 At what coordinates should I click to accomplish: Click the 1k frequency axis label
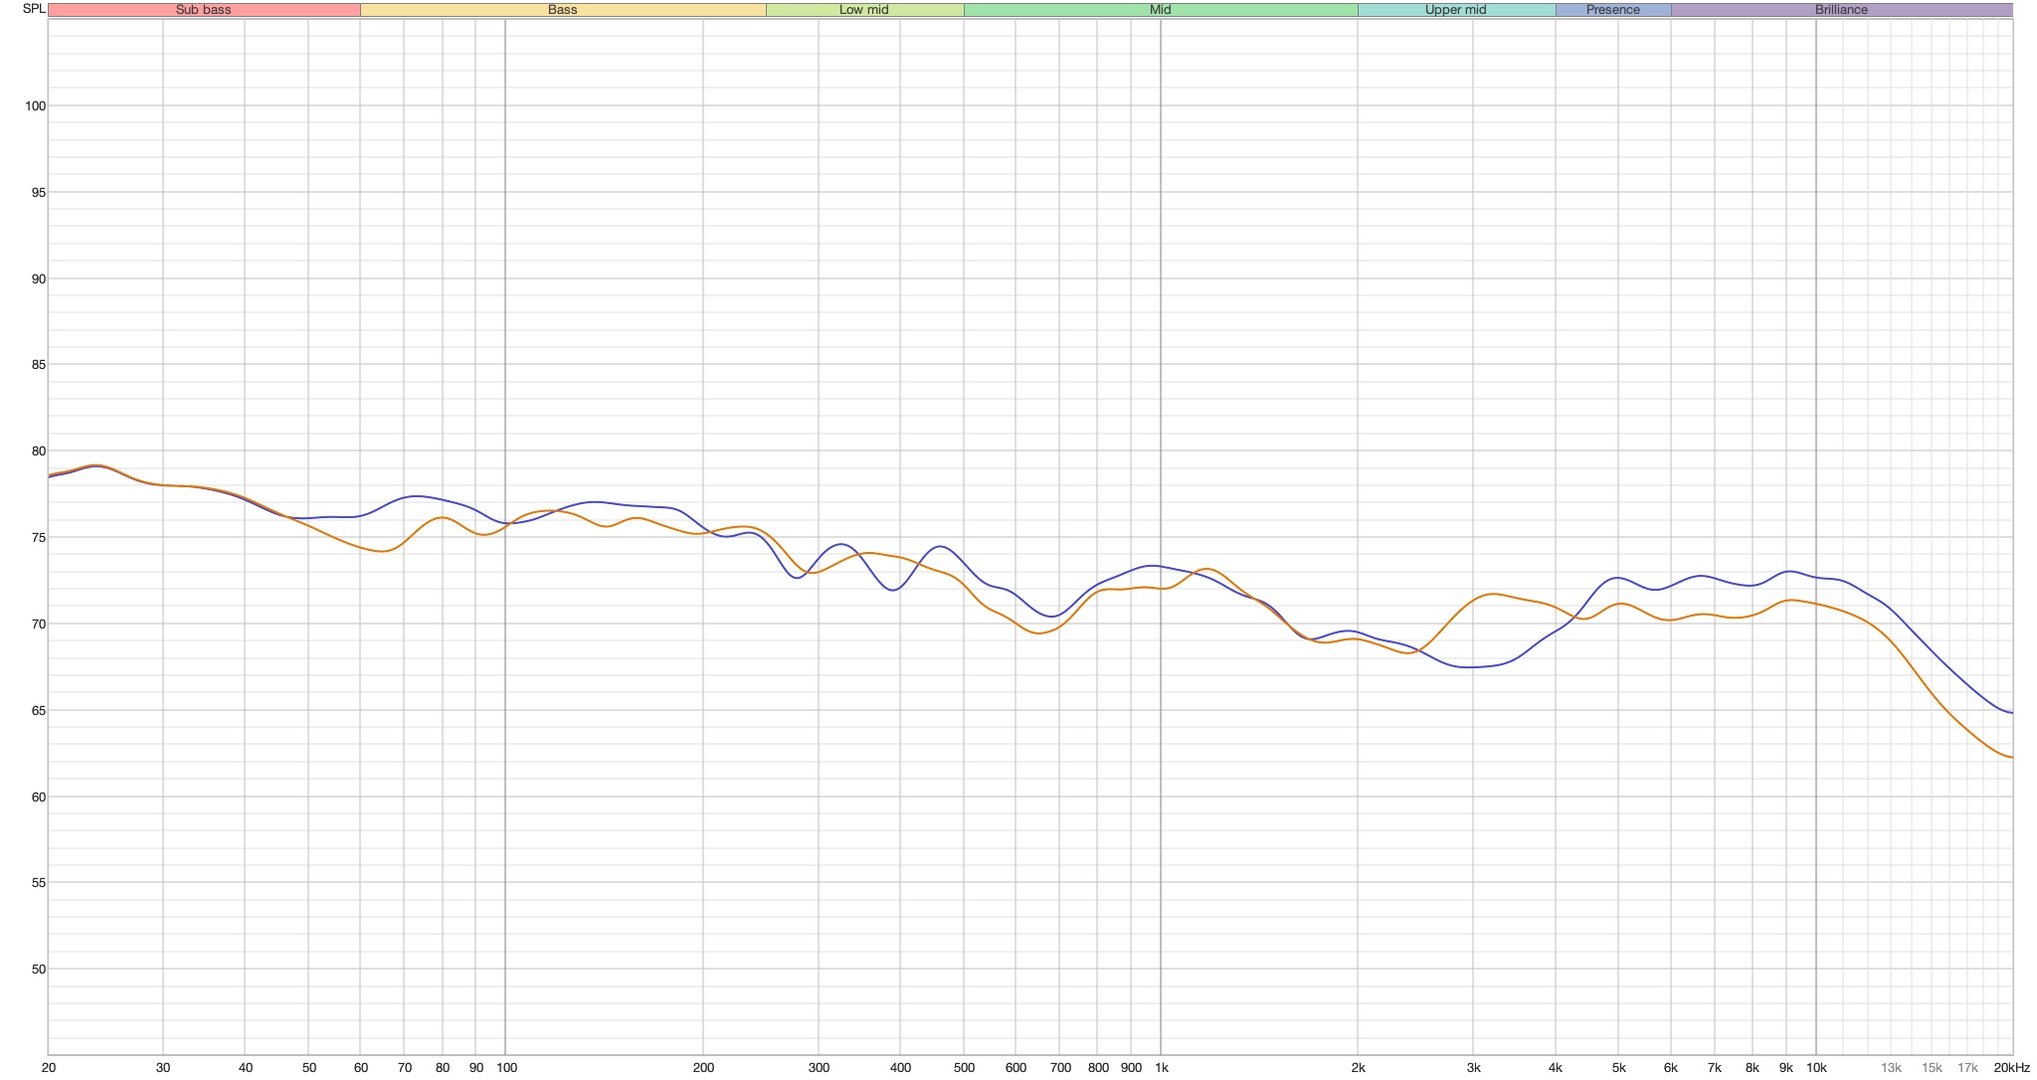[1161, 1068]
